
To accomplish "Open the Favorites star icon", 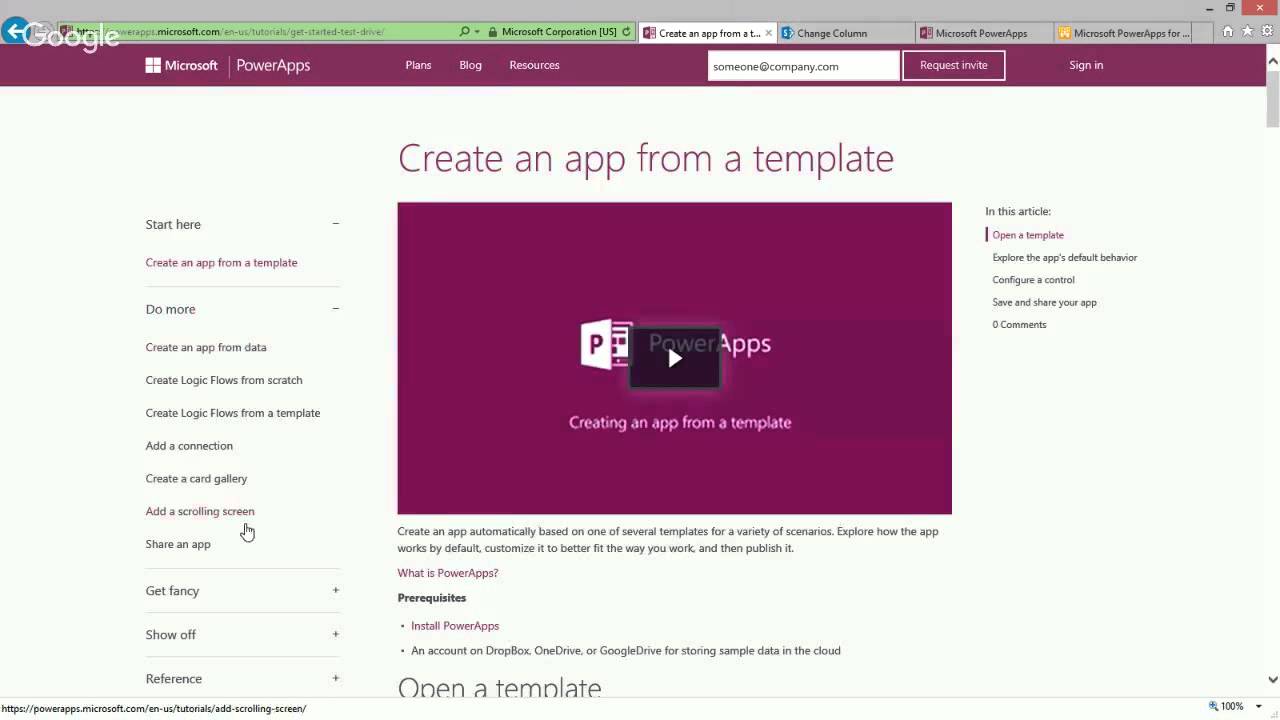I will point(1247,32).
